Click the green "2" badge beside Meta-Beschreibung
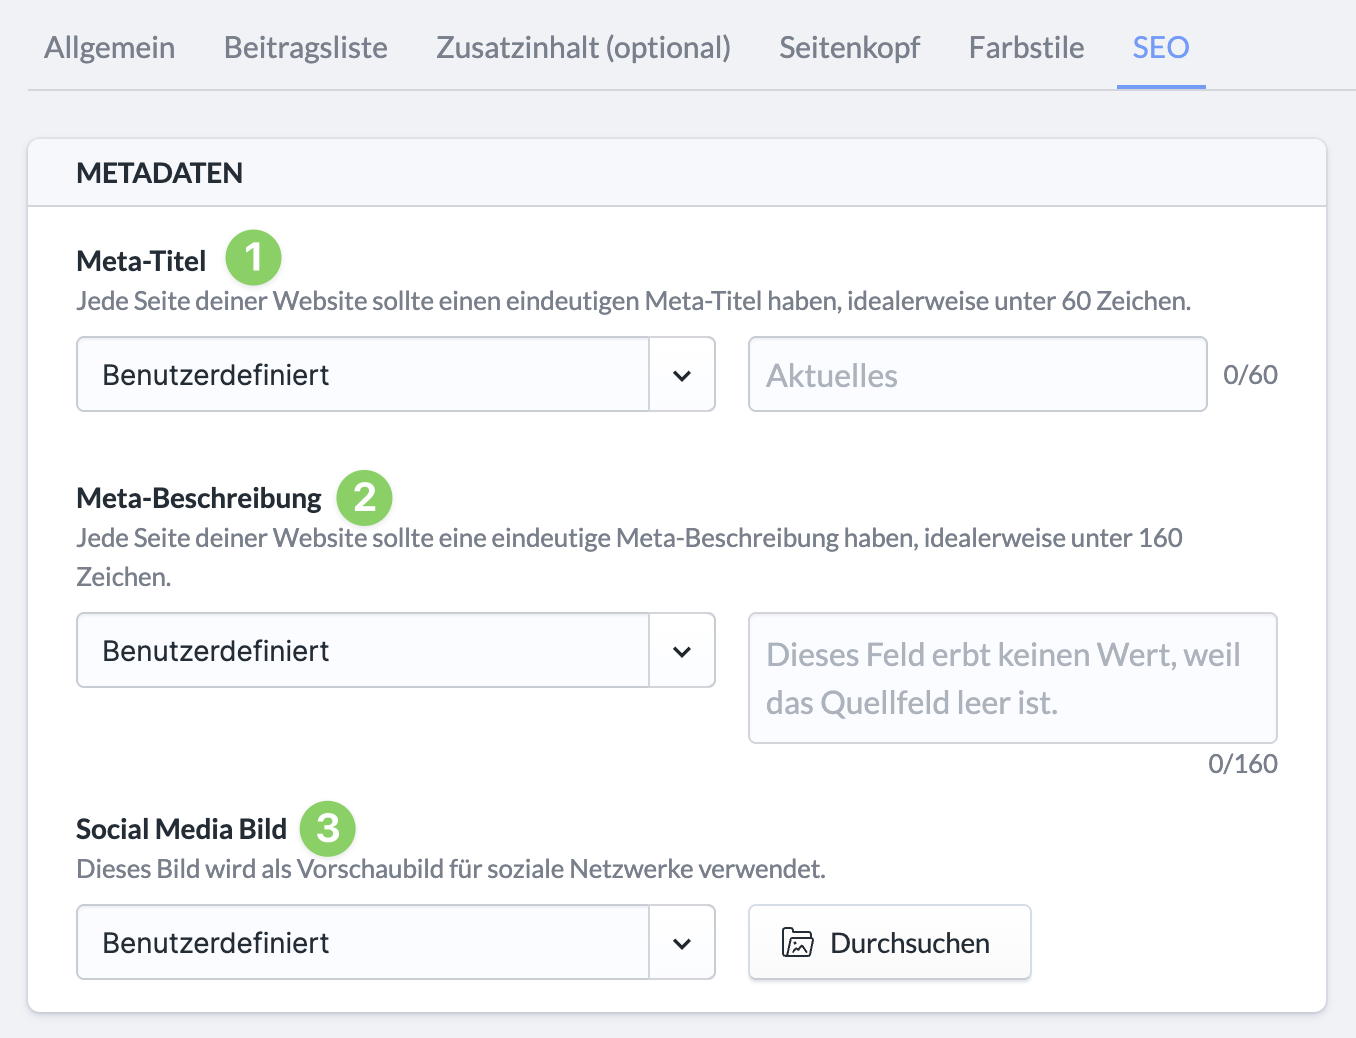 pos(364,498)
